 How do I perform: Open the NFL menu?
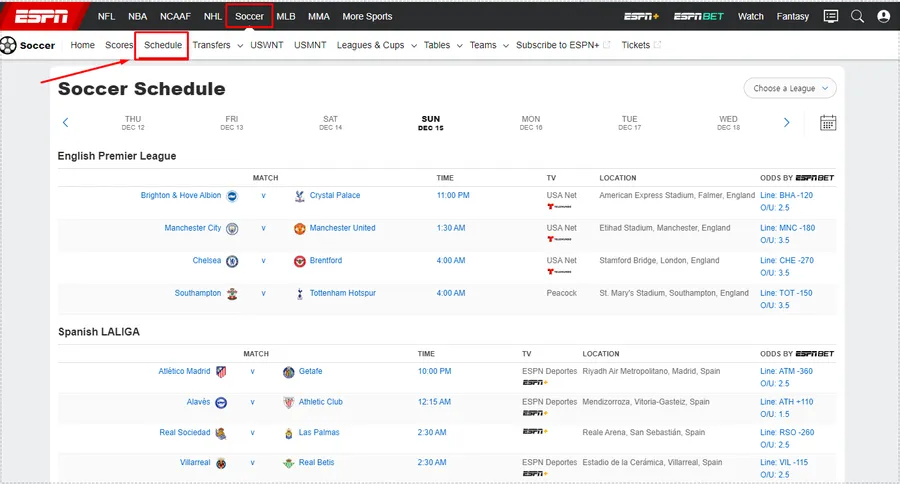[x=106, y=16]
